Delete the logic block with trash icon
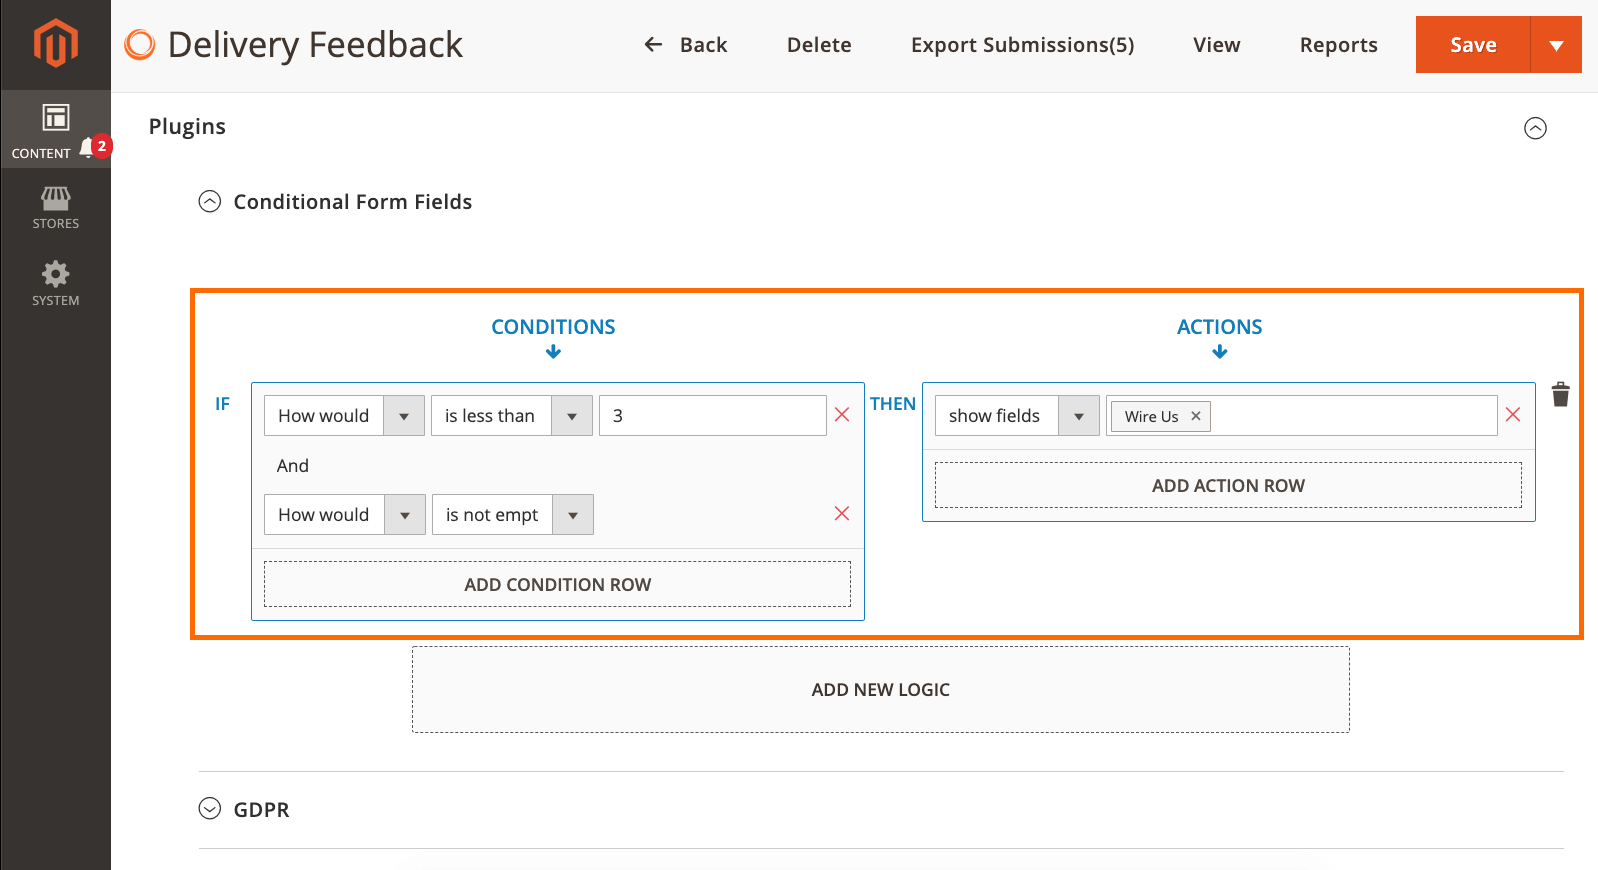Image resolution: width=1598 pixels, height=870 pixels. (1560, 394)
